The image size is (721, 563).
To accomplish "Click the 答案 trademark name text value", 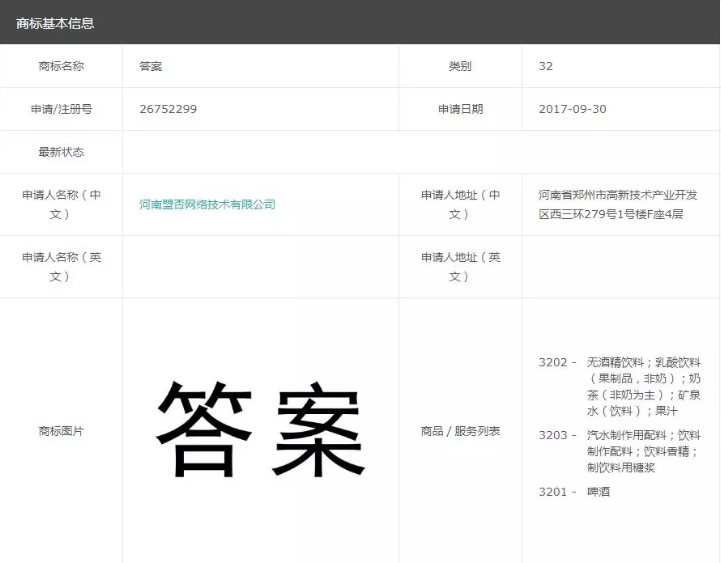I will (x=151, y=66).
